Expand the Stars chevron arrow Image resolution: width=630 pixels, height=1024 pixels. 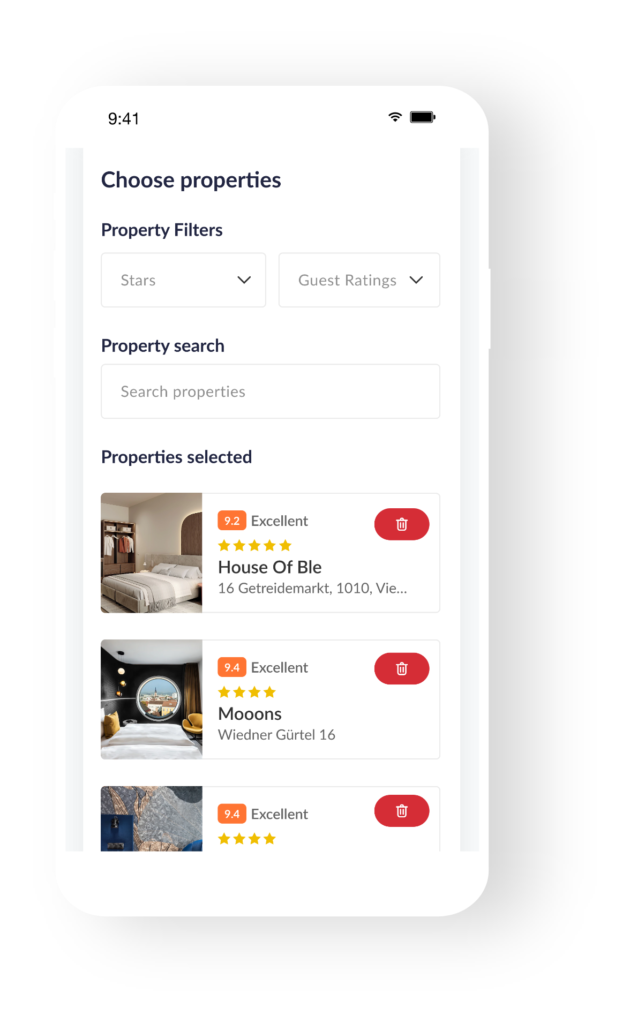244,280
